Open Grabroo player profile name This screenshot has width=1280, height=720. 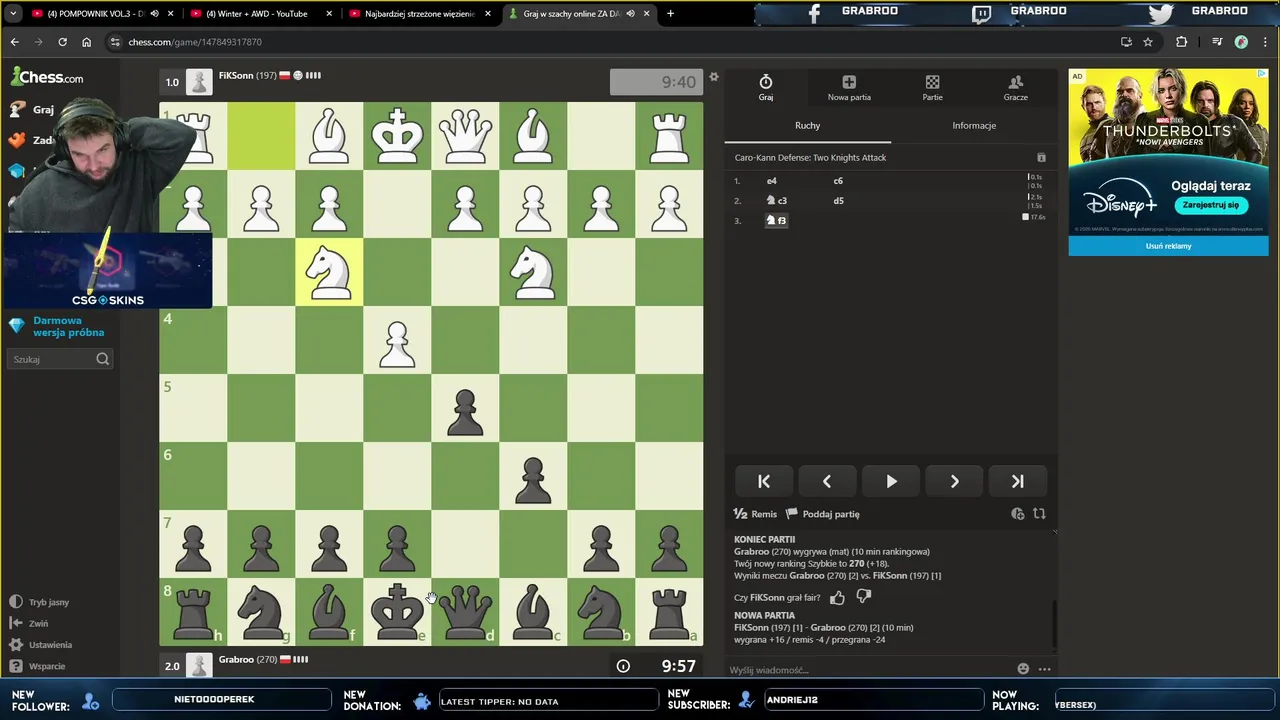coord(236,660)
